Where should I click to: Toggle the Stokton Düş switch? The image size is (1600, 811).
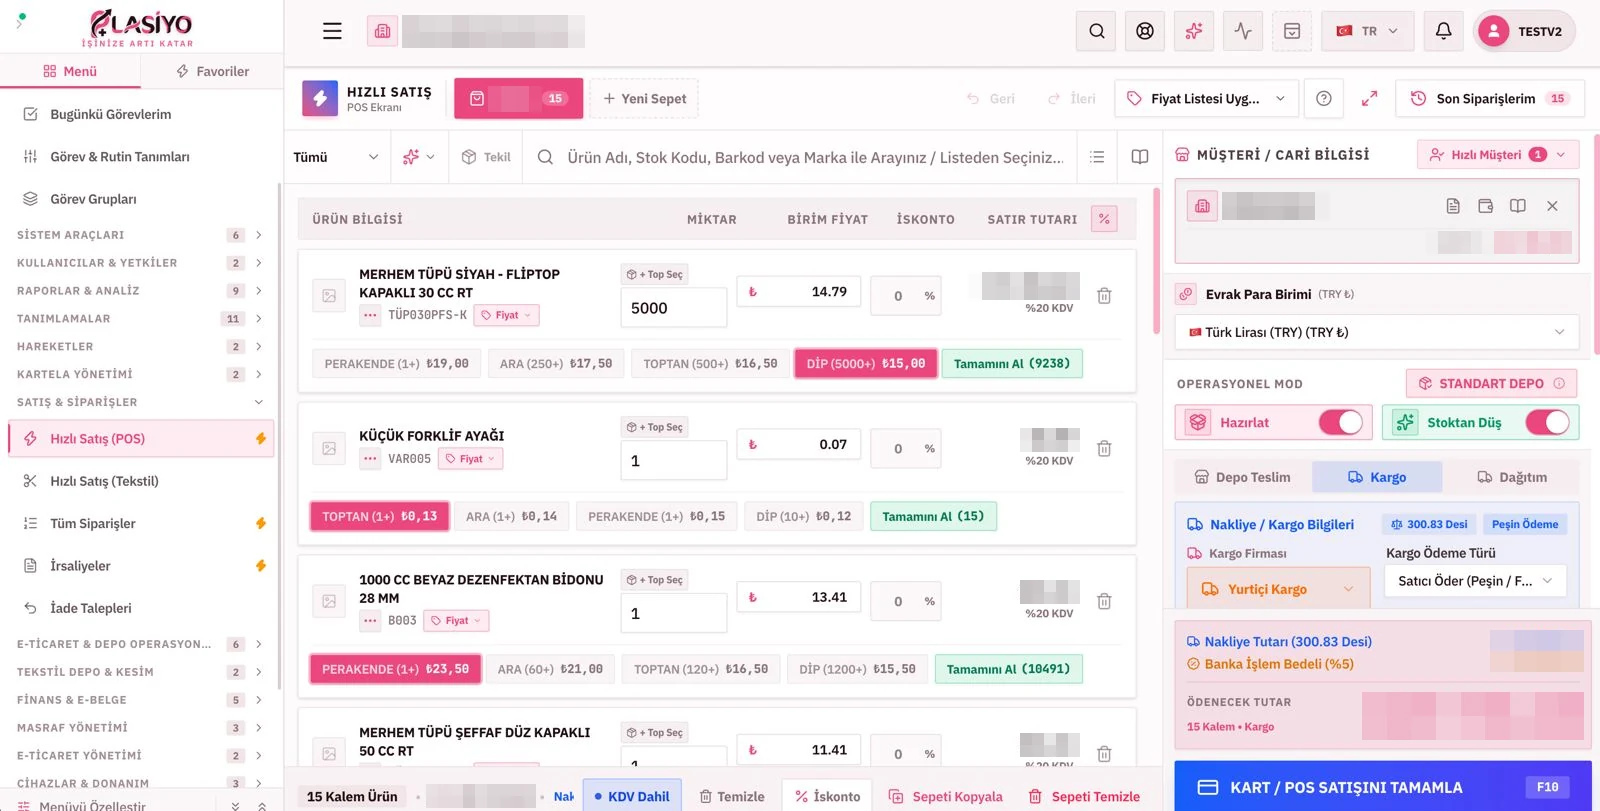1547,422
